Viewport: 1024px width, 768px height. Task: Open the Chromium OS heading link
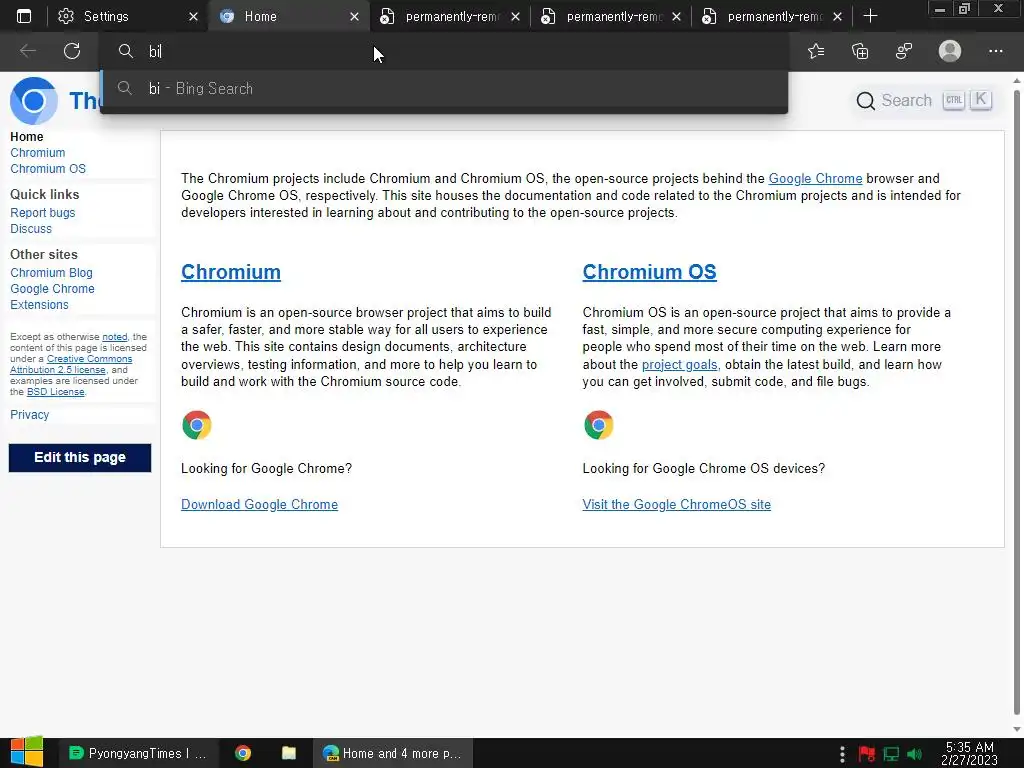[649, 272]
